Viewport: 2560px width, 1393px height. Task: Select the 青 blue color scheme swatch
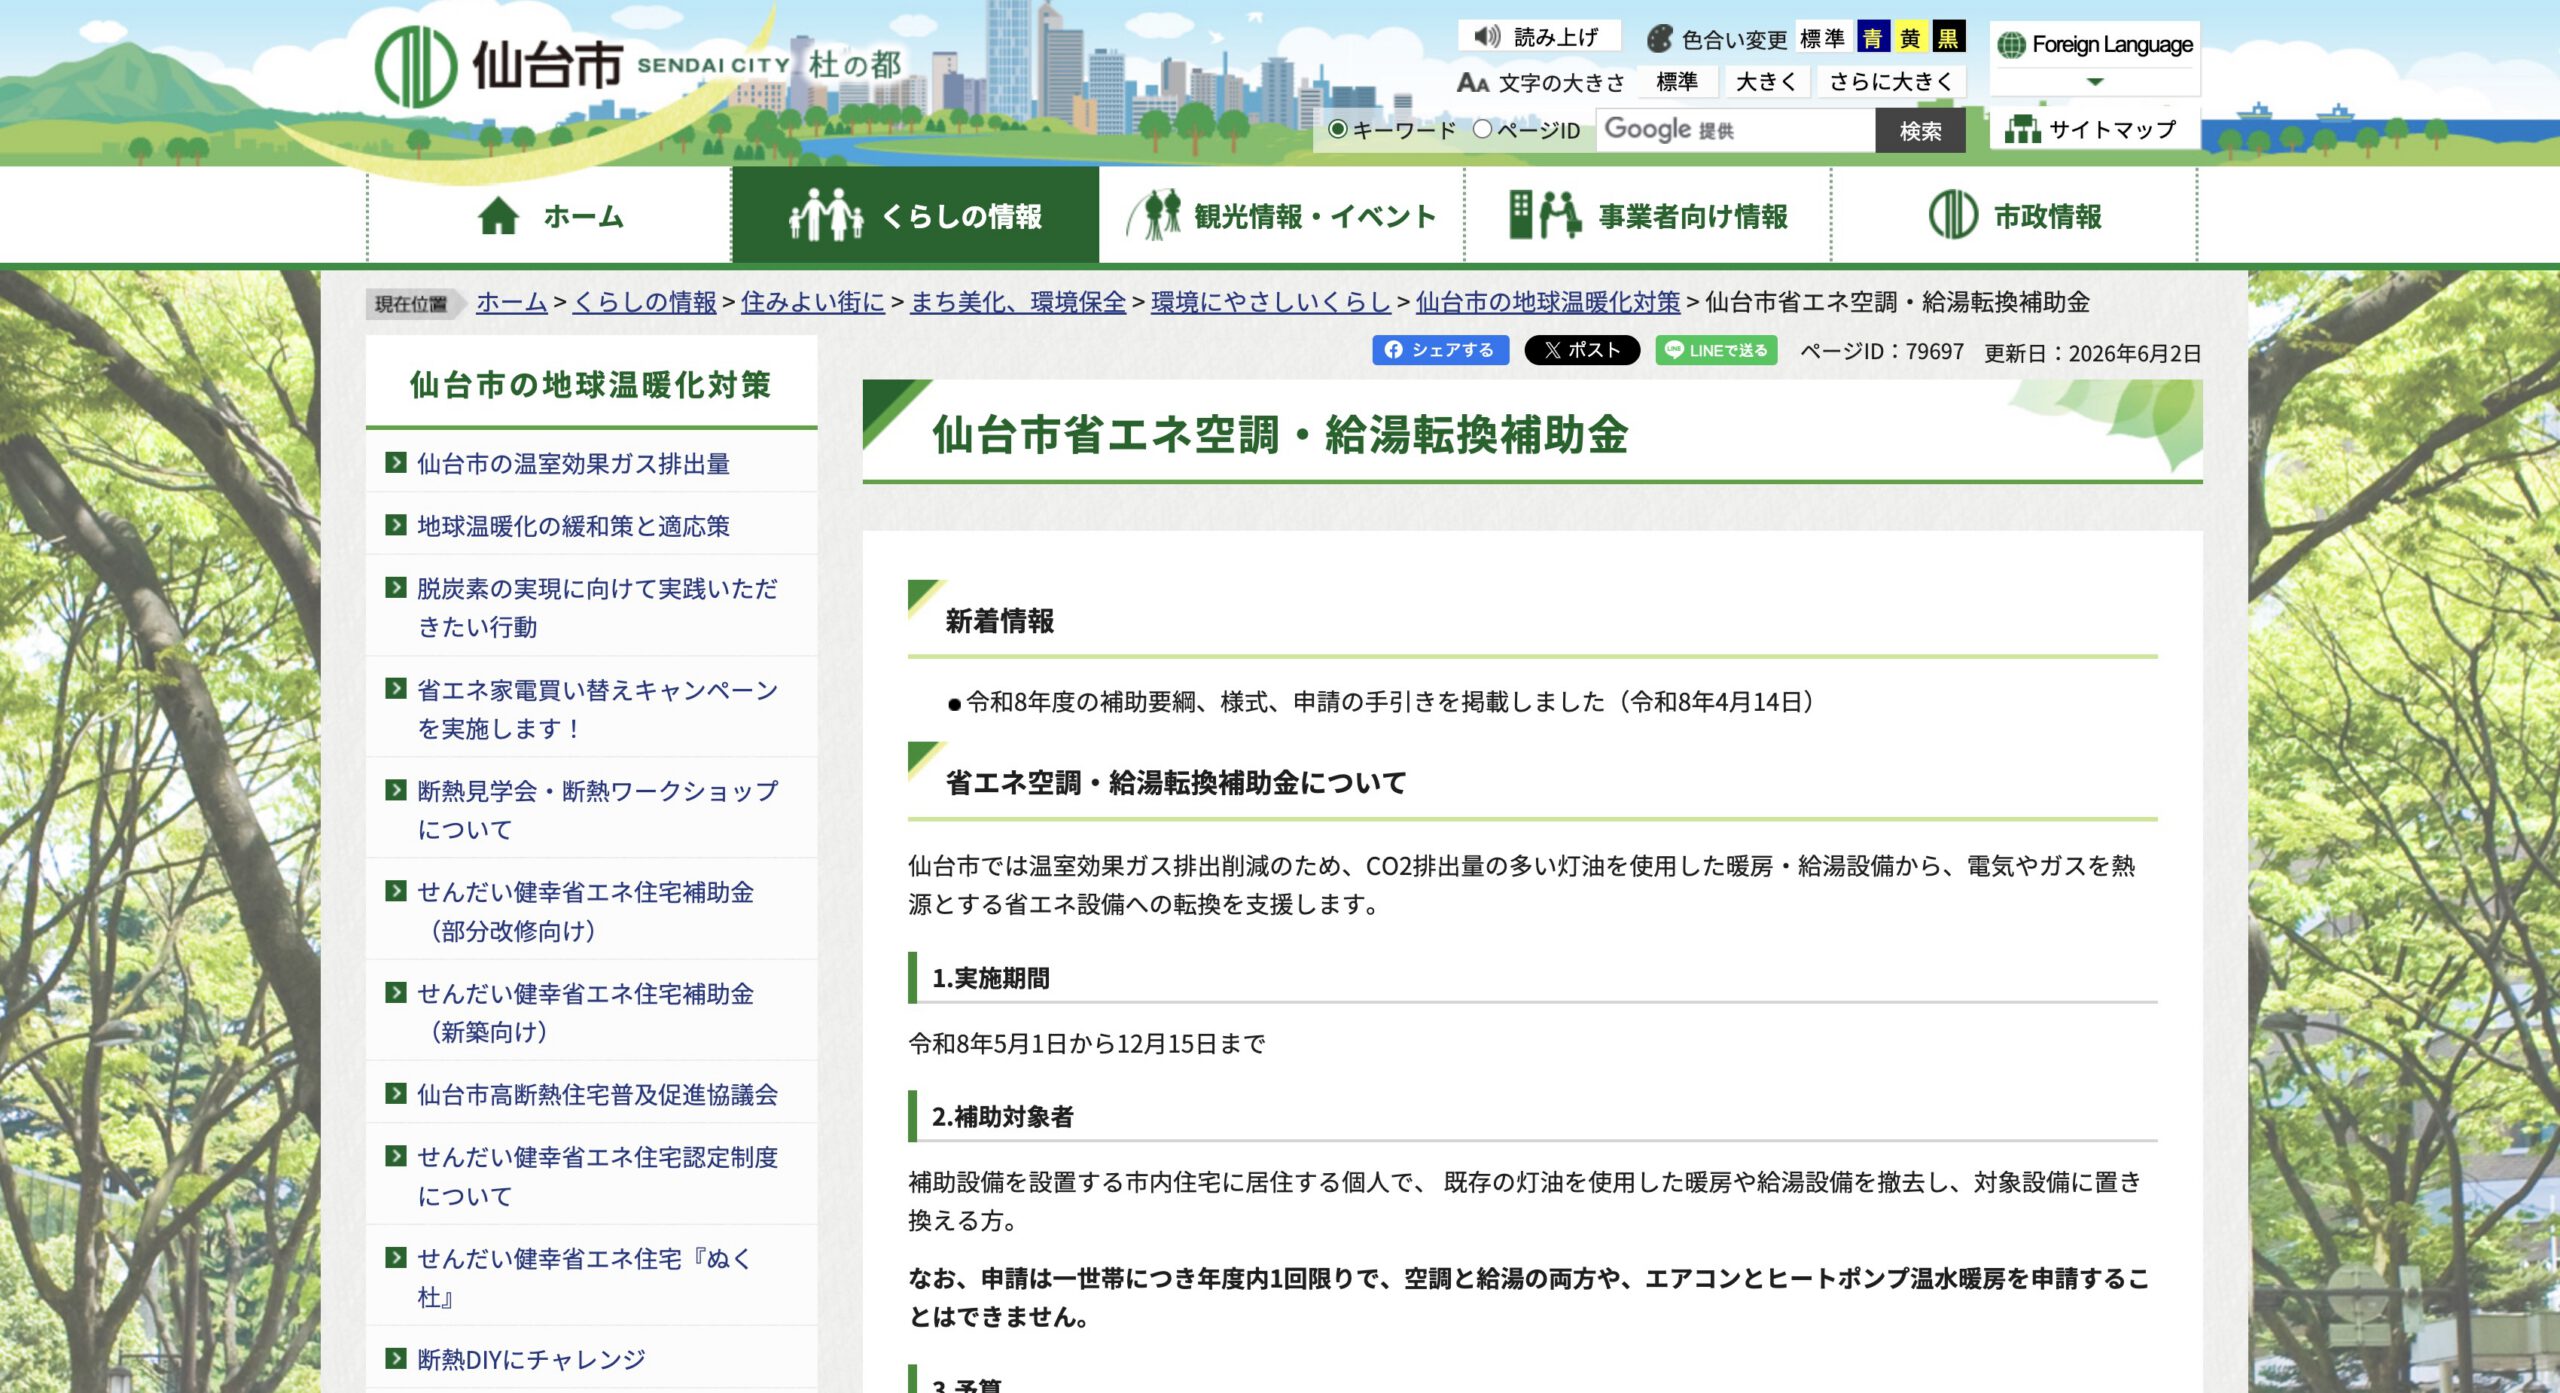click(1872, 38)
